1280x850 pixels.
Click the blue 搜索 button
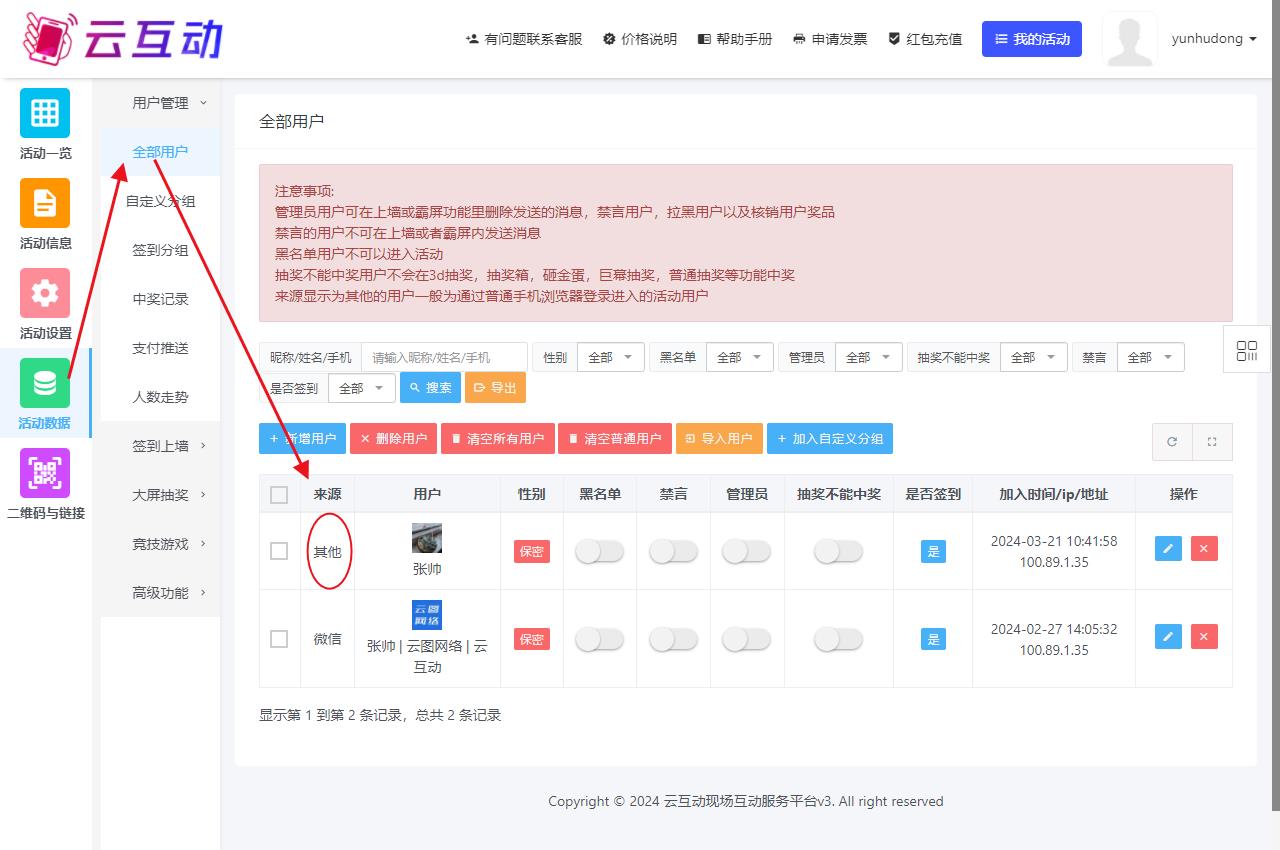430,388
